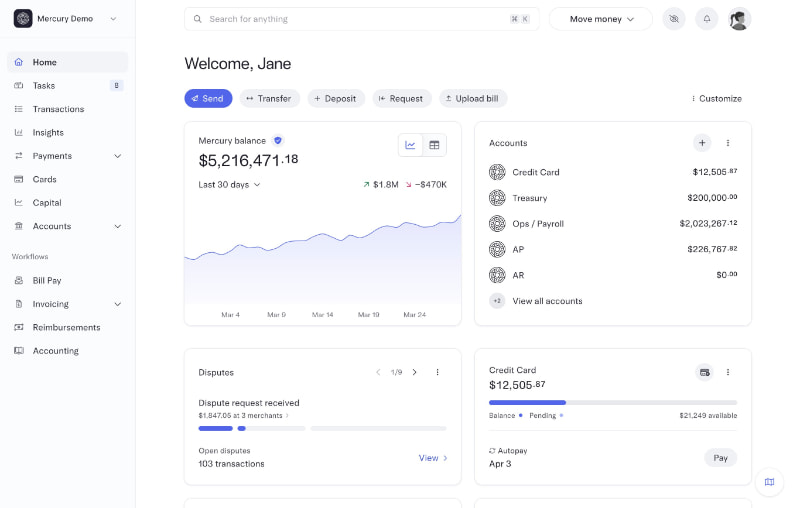Click the credit card icon button in widget
This screenshot has width=800, height=508.
(x=705, y=372)
